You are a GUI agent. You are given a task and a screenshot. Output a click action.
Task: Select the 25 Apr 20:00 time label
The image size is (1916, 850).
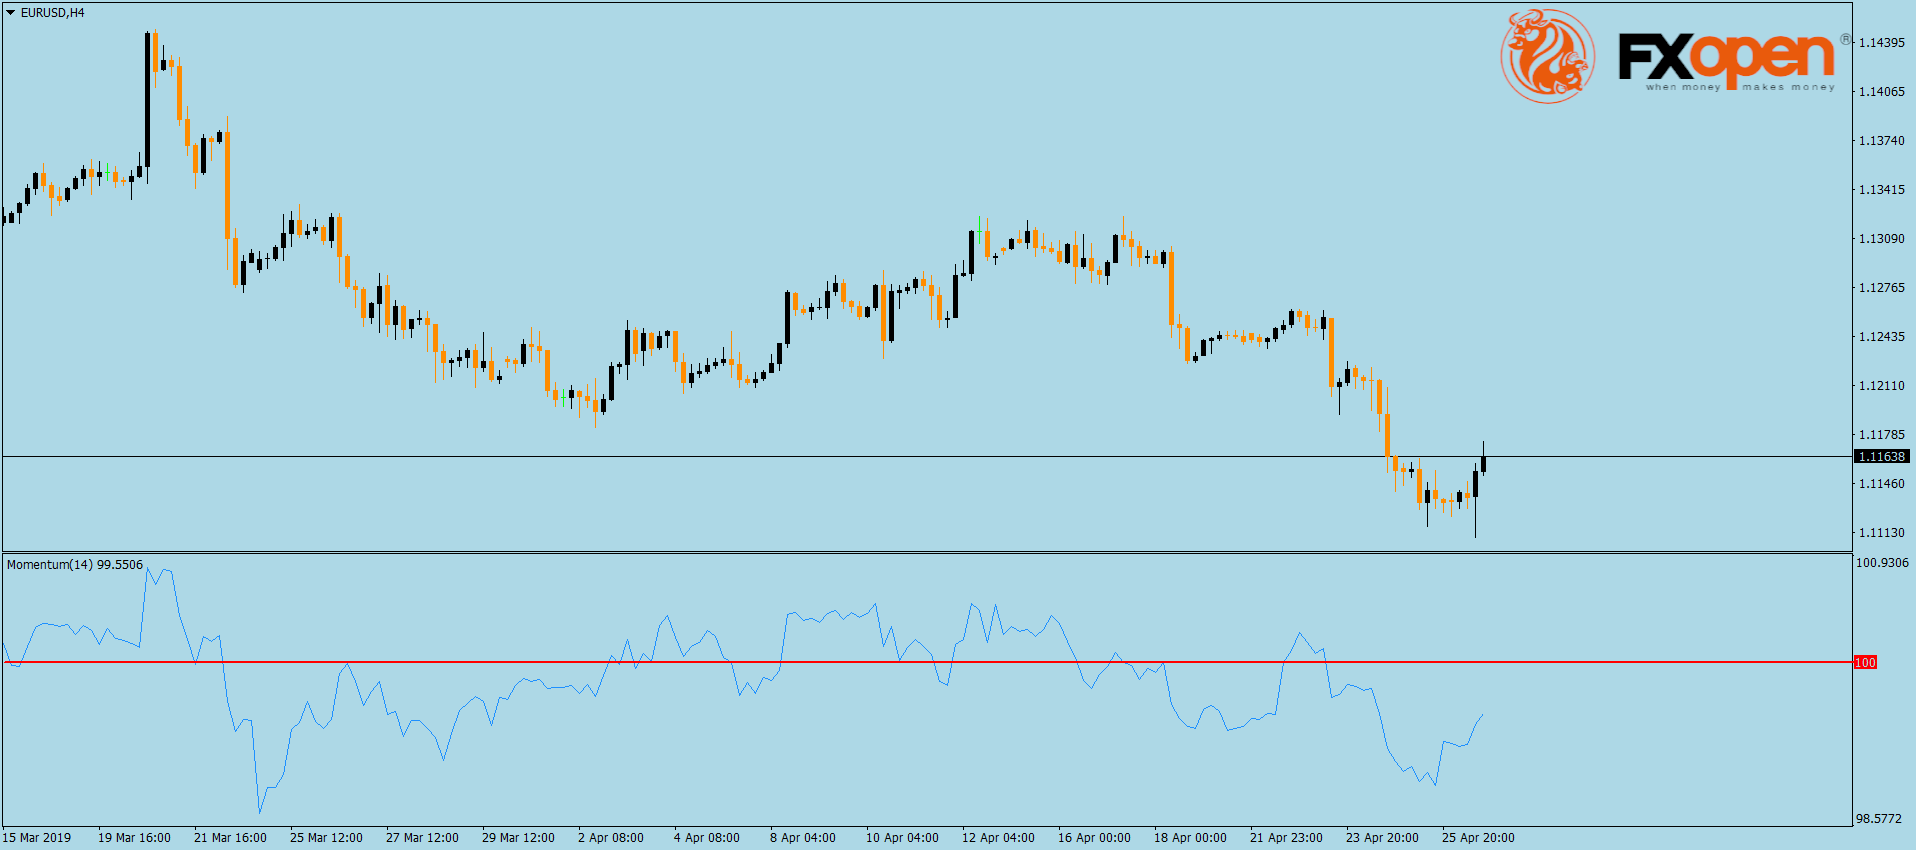(1478, 838)
